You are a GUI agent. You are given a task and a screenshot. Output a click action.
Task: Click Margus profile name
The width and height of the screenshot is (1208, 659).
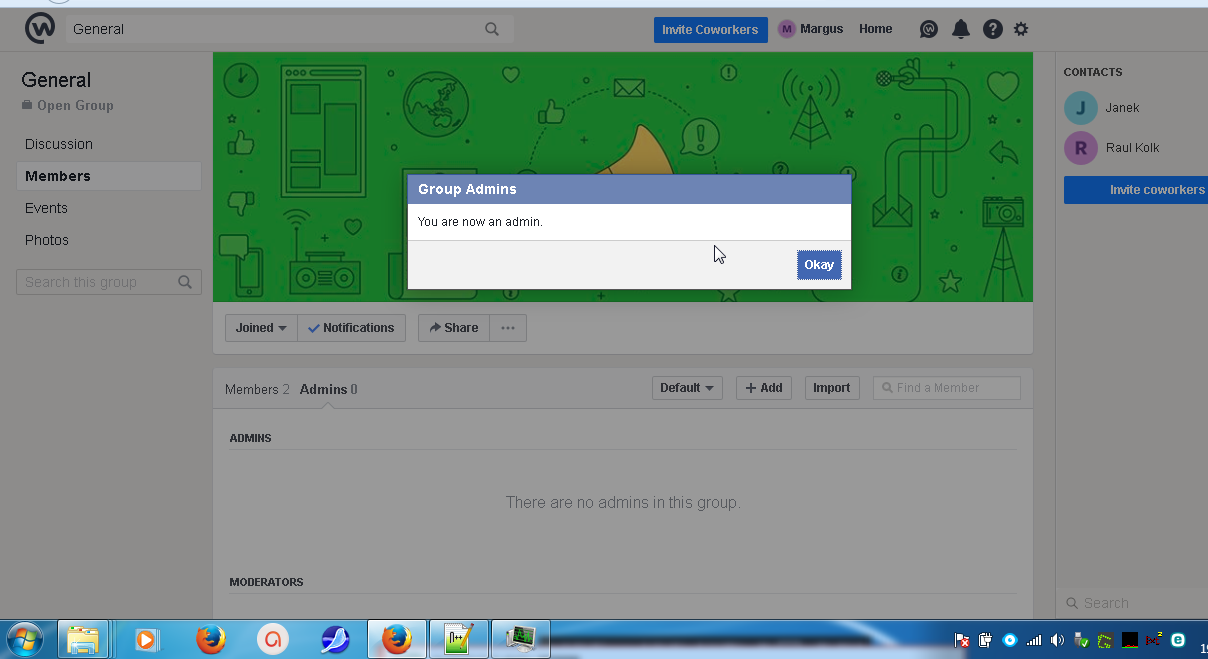pyautogui.click(x=822, y=29)
